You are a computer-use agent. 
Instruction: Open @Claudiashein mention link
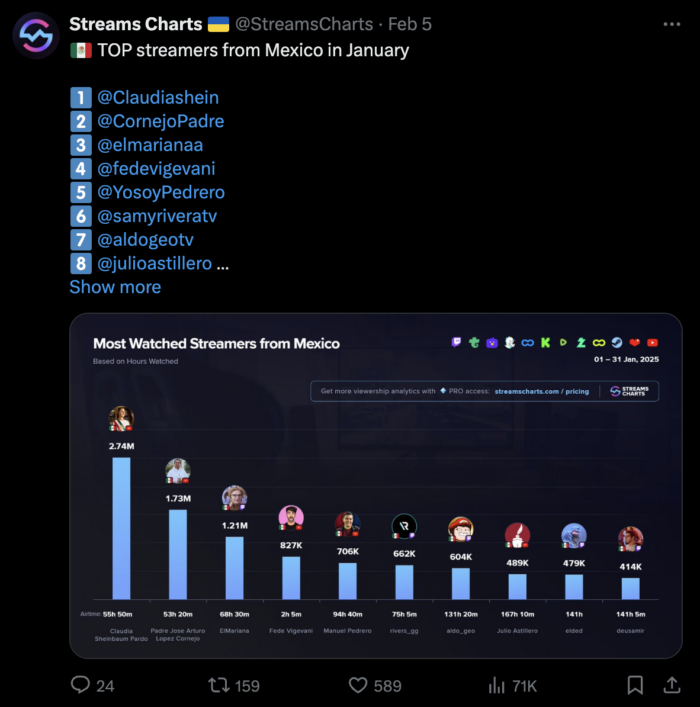tap(158, 97)
